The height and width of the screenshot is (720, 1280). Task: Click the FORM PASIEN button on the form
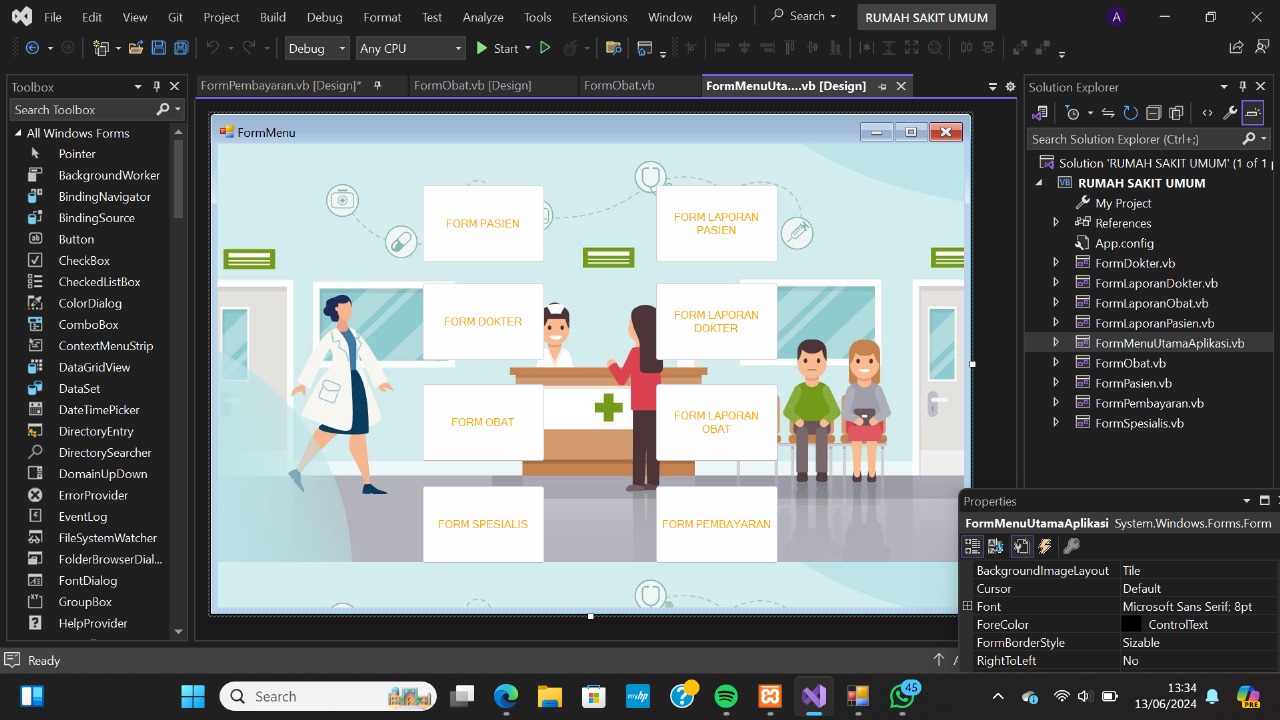(483, 223)
